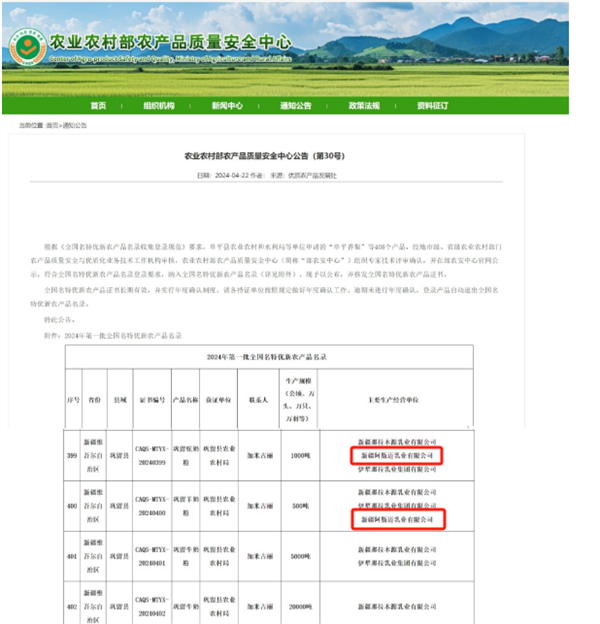This screenshot has height=624, width=600.
Task: Open the 资料征订 navigation menu item
Action: click(x=432, y=105)
